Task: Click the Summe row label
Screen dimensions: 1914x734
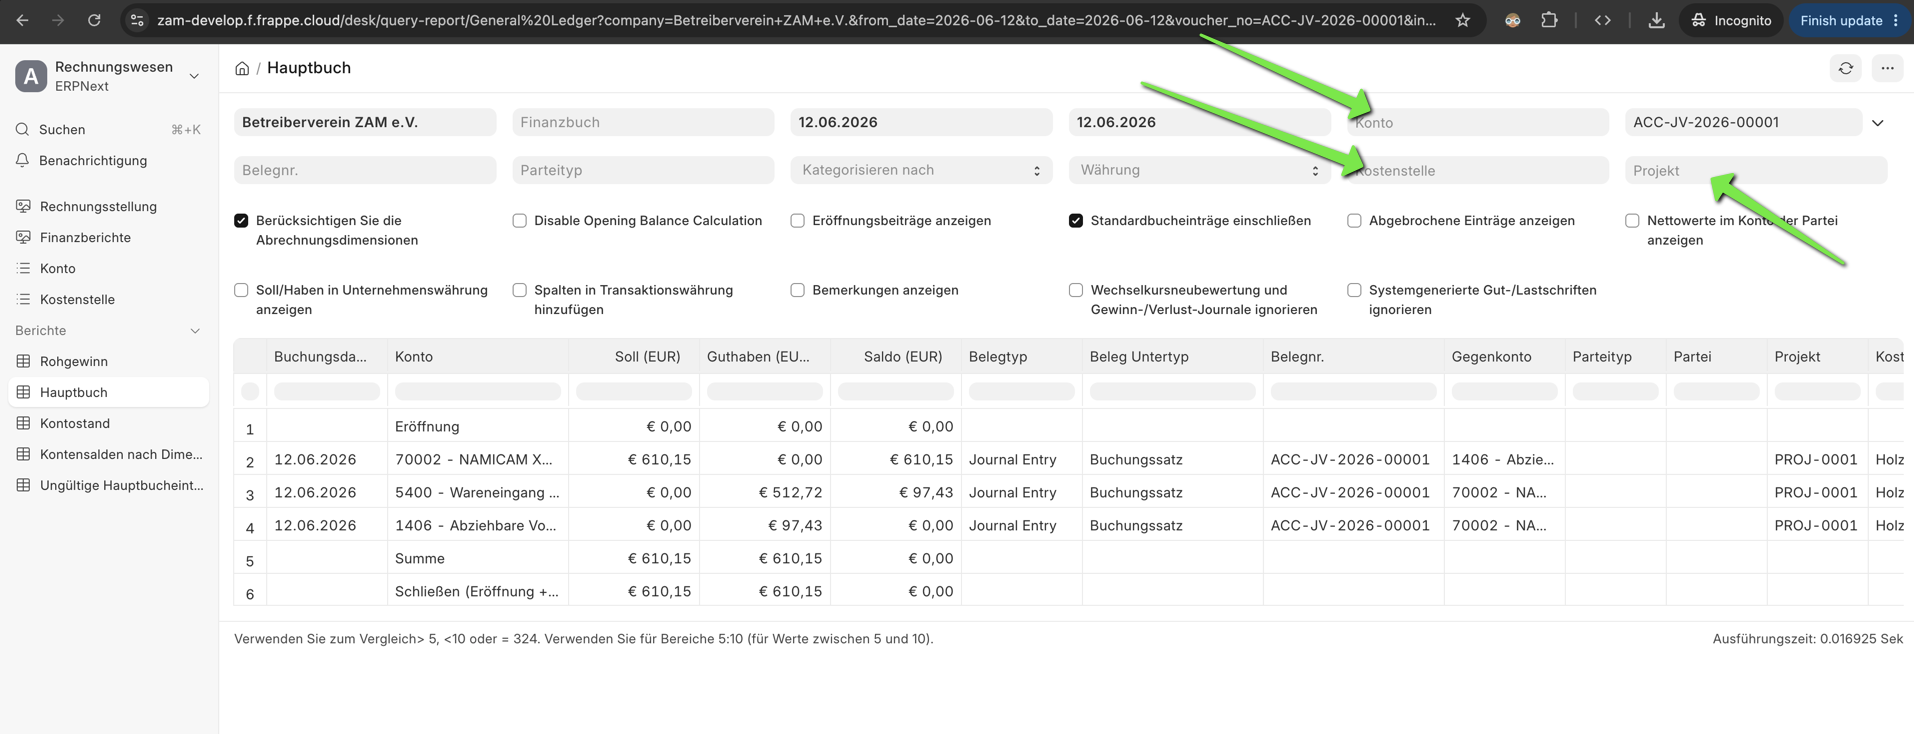Action: (x=420, y=558)
